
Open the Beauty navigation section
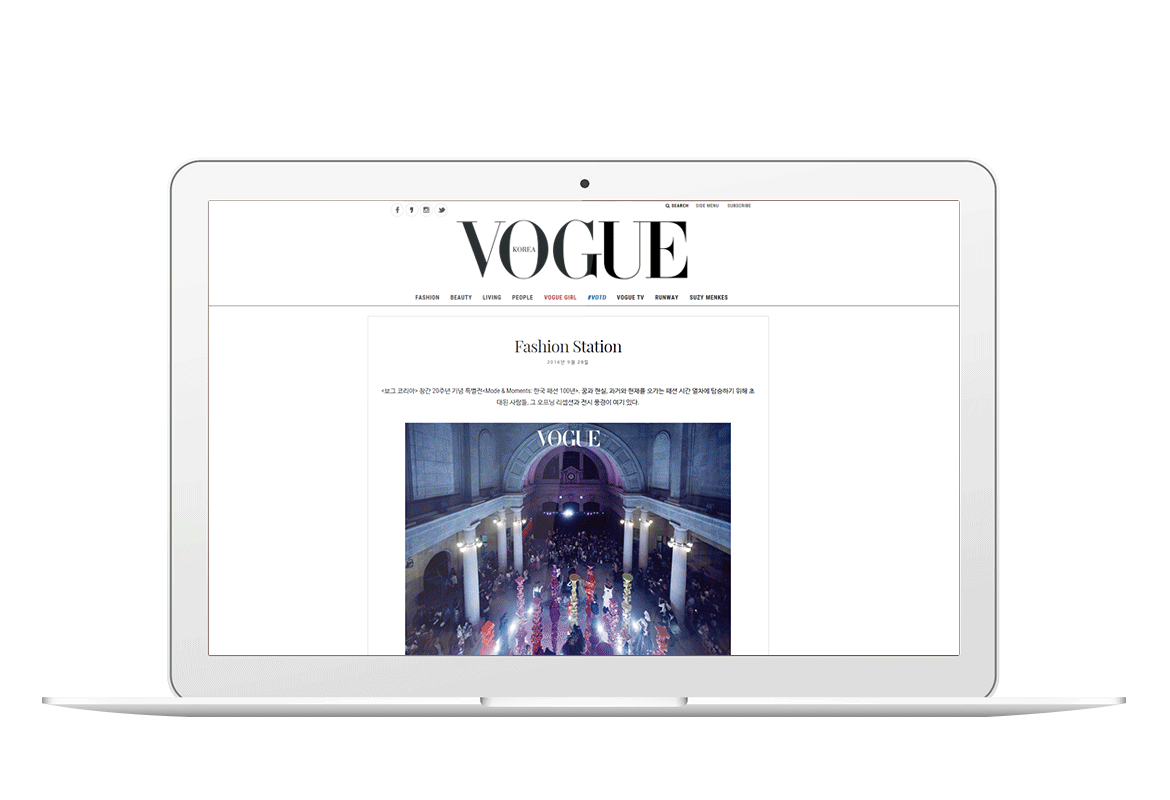pyautogui.click(x=461, y=298)
